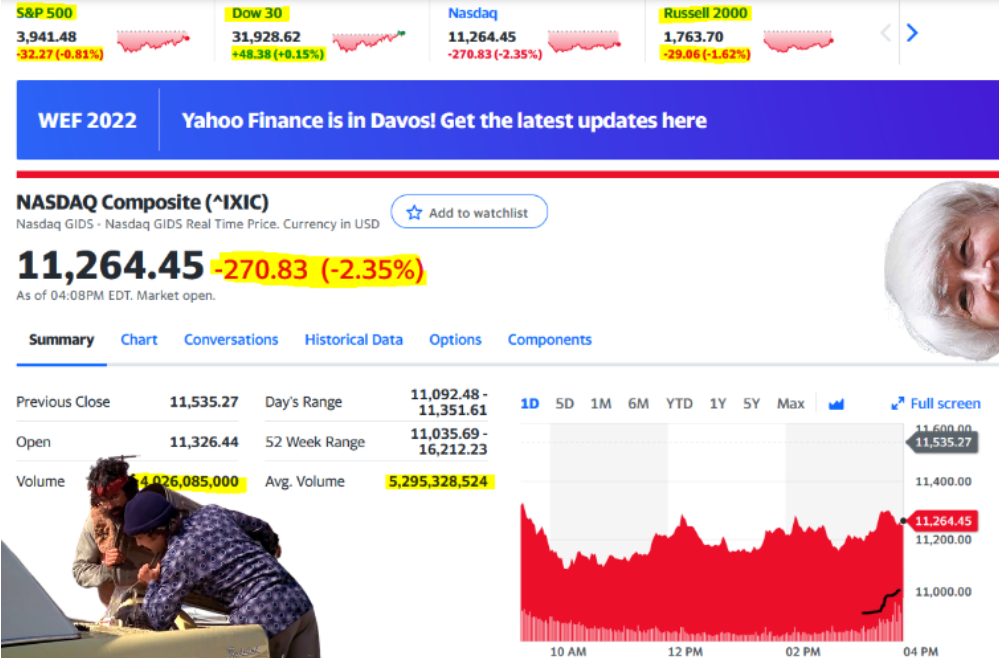Screen dimensions: 999x658
Task: Click the Previous Close value 11,535.27
Action: 204,402
